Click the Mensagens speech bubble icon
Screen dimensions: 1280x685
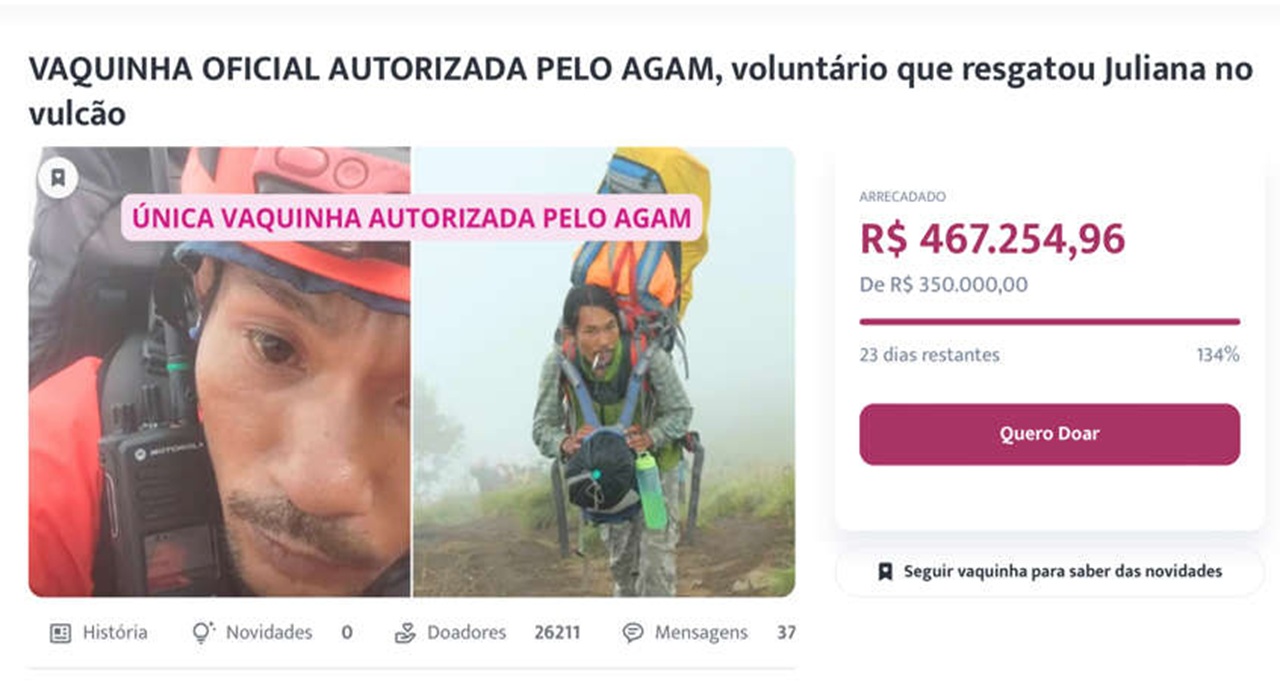click(x=630, y=632)
